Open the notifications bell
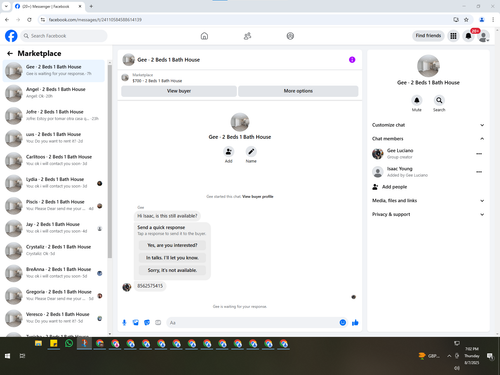 [x=468, y=36]
